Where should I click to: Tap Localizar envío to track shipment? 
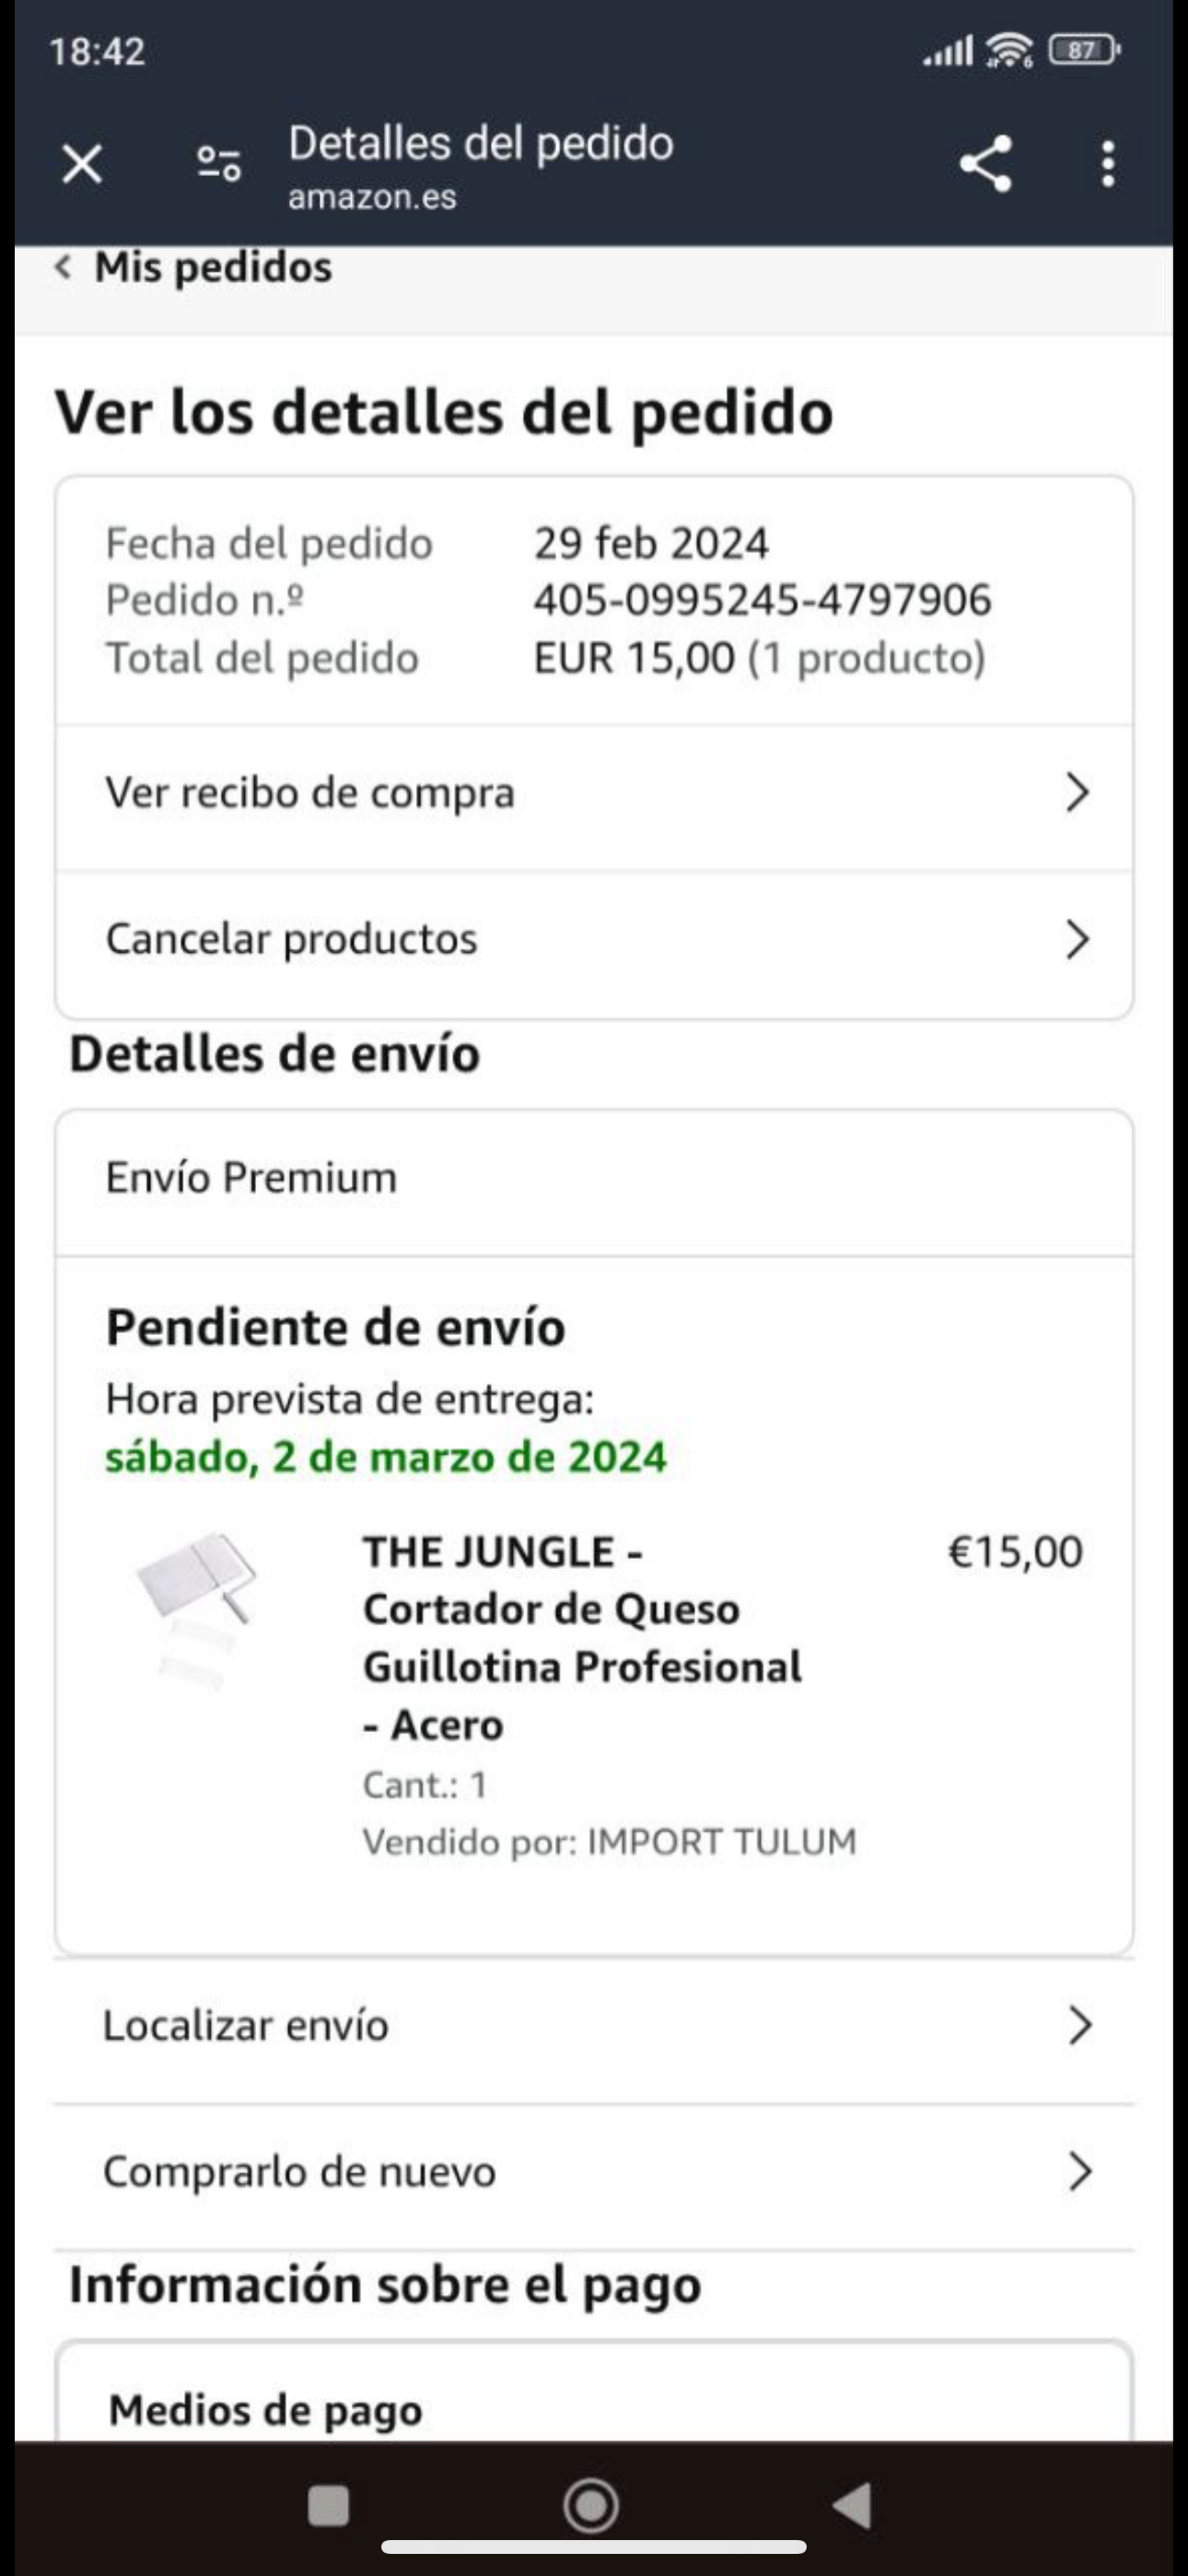click(246, 2026)
